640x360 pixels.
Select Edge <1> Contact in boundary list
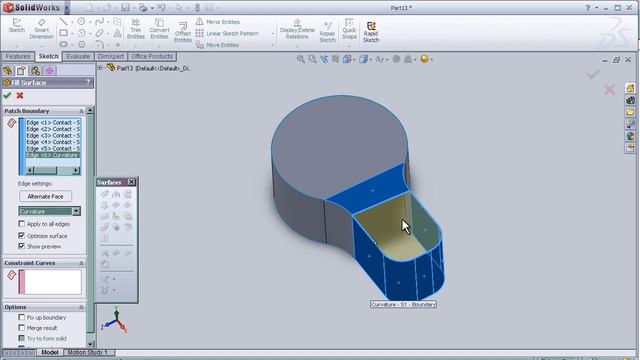(x=53, y=122)
